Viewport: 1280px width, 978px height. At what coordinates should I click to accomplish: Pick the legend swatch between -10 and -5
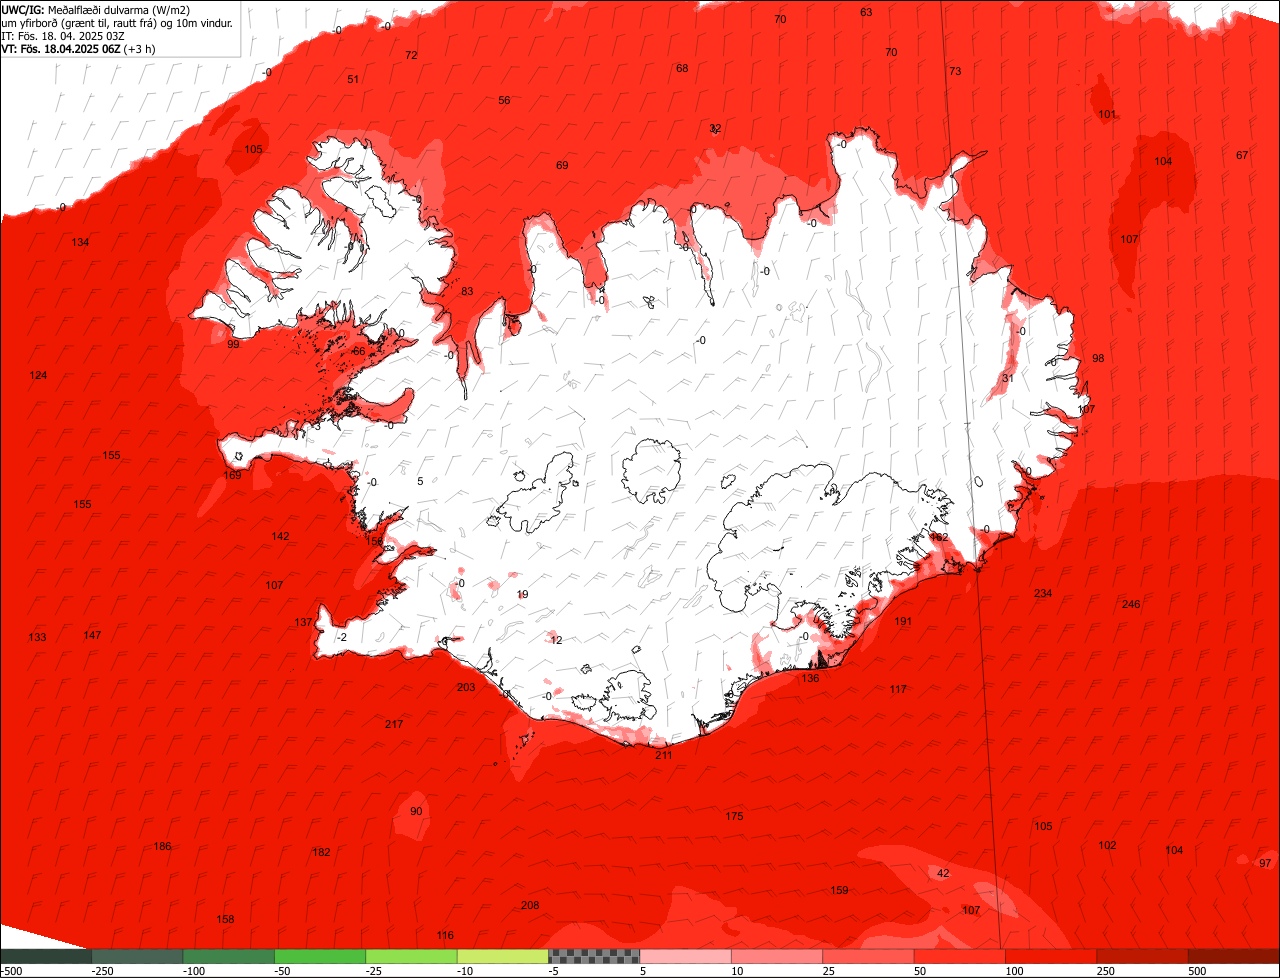[503, 956]
